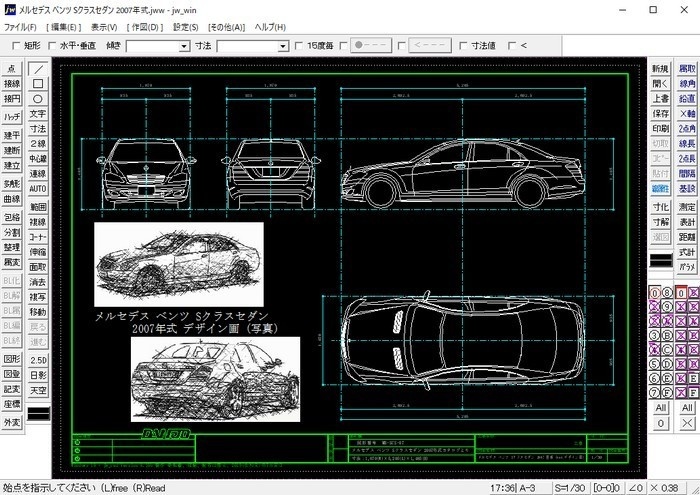Toggle layer group F box
The width and height of the screenshot is (700, 495).
pos(693,393)
